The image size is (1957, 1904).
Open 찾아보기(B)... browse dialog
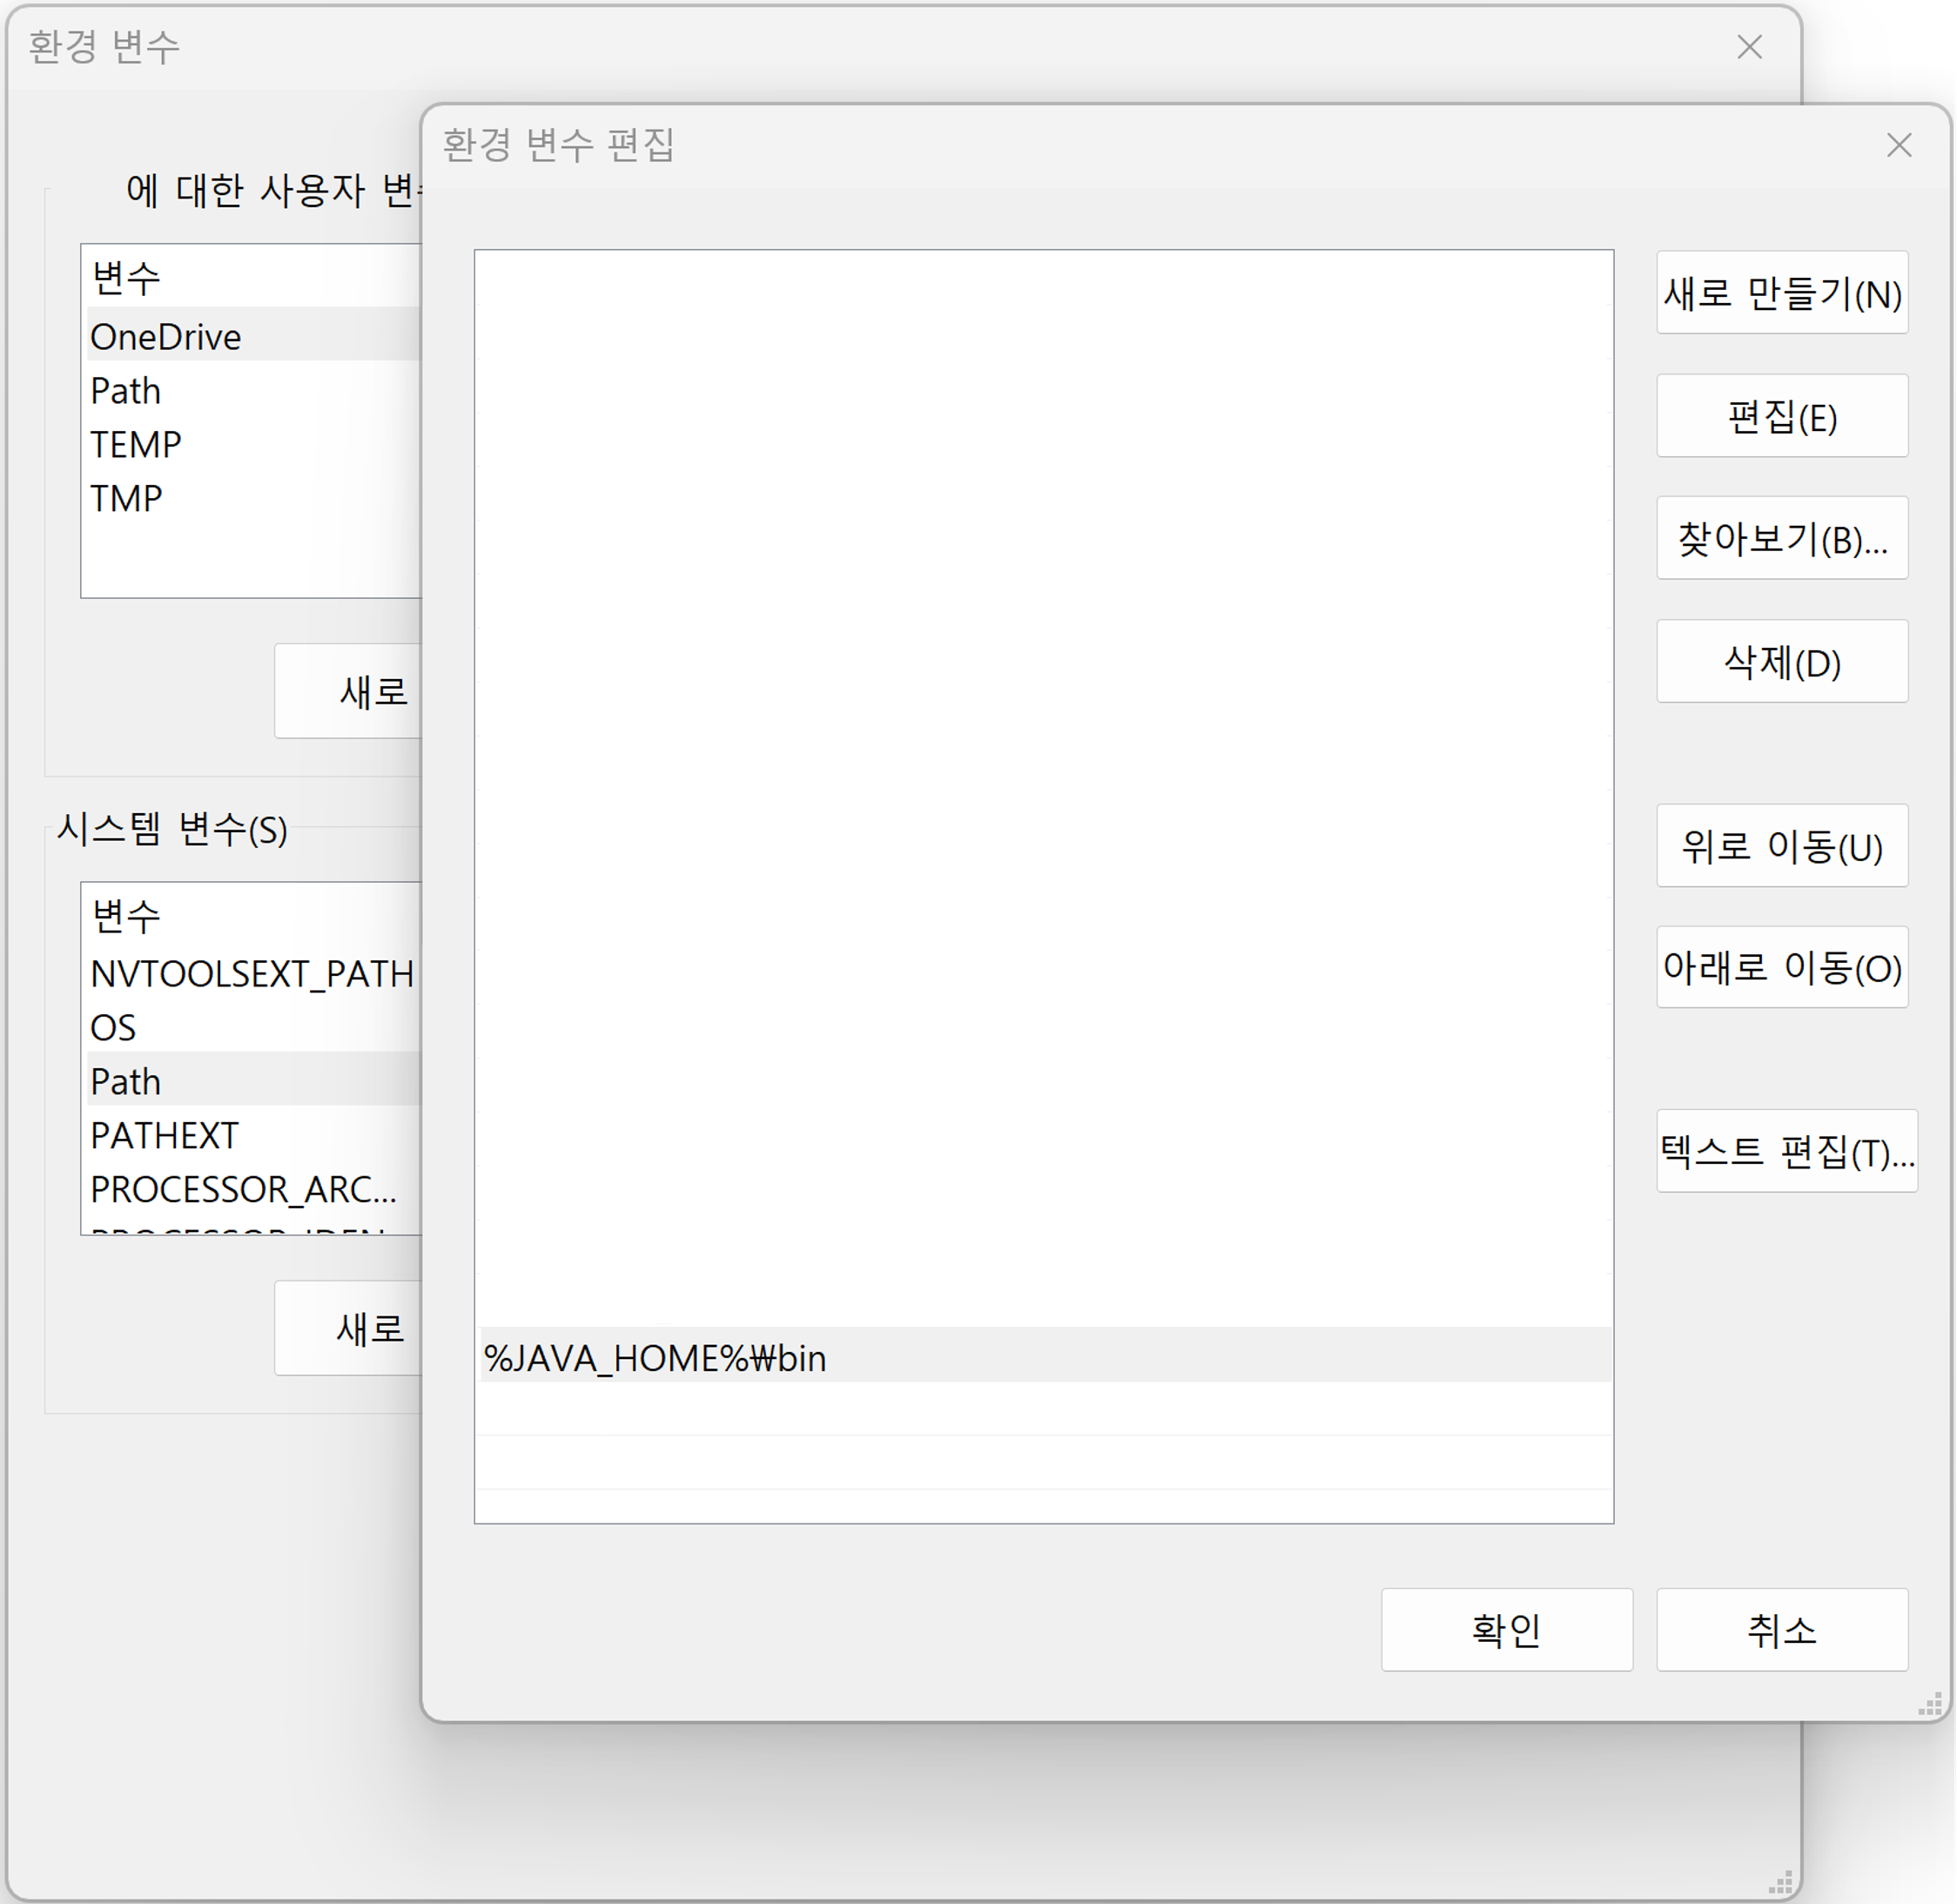(x=1781, y=539)
